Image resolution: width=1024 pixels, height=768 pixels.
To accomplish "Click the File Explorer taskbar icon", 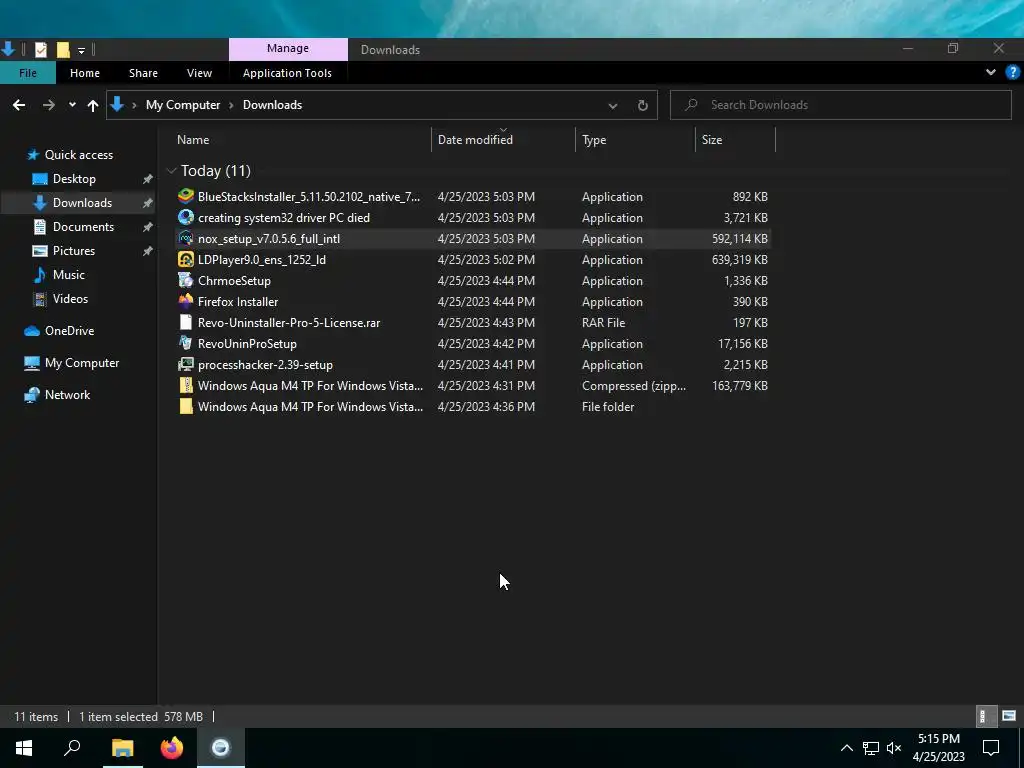I will click(x=122, y=748).
